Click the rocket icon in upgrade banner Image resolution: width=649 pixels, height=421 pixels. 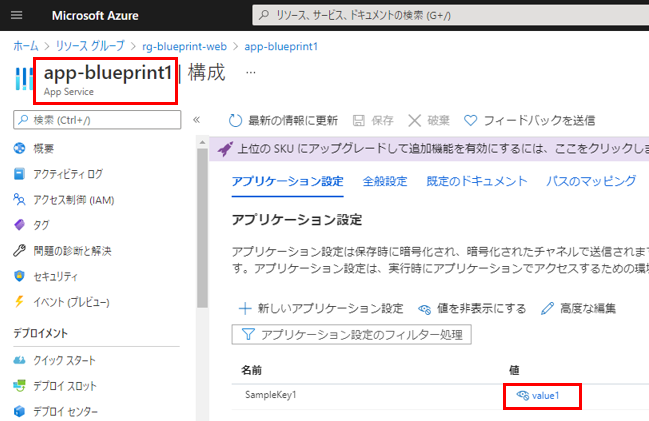coord(225,149)
